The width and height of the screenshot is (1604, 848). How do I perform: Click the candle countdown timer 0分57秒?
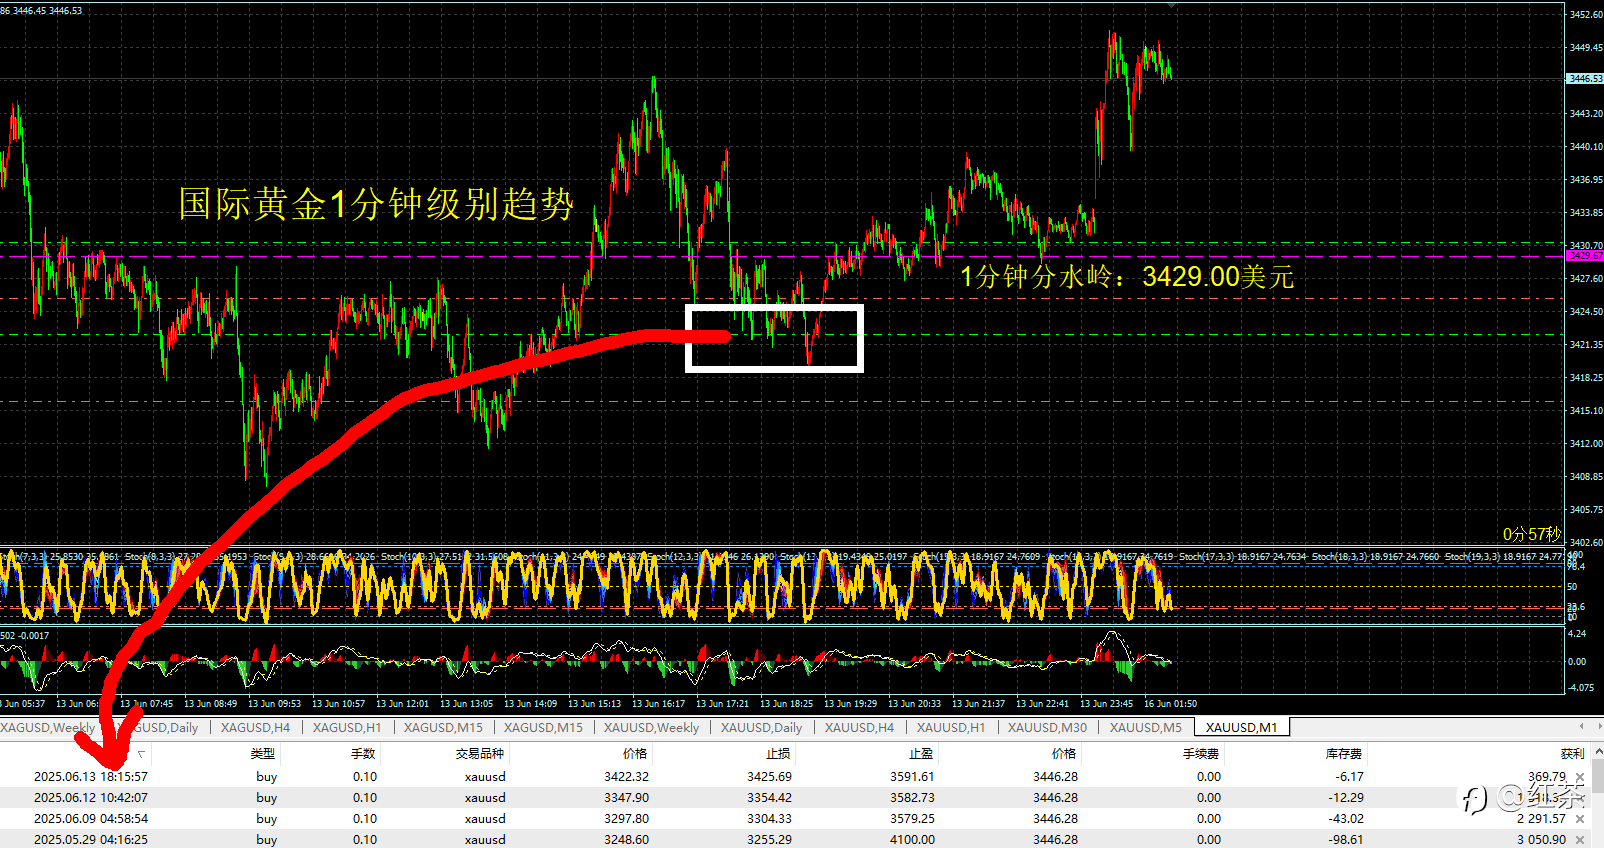click(x=1531, y=534)
